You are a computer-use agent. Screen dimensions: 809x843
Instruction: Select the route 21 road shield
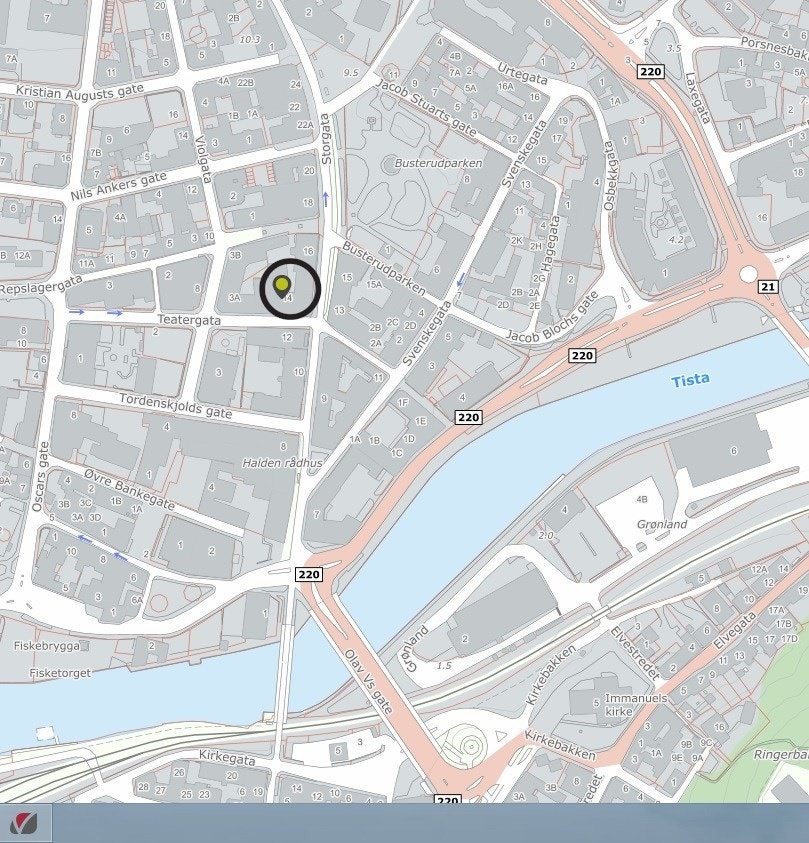(x=768, y=287)
